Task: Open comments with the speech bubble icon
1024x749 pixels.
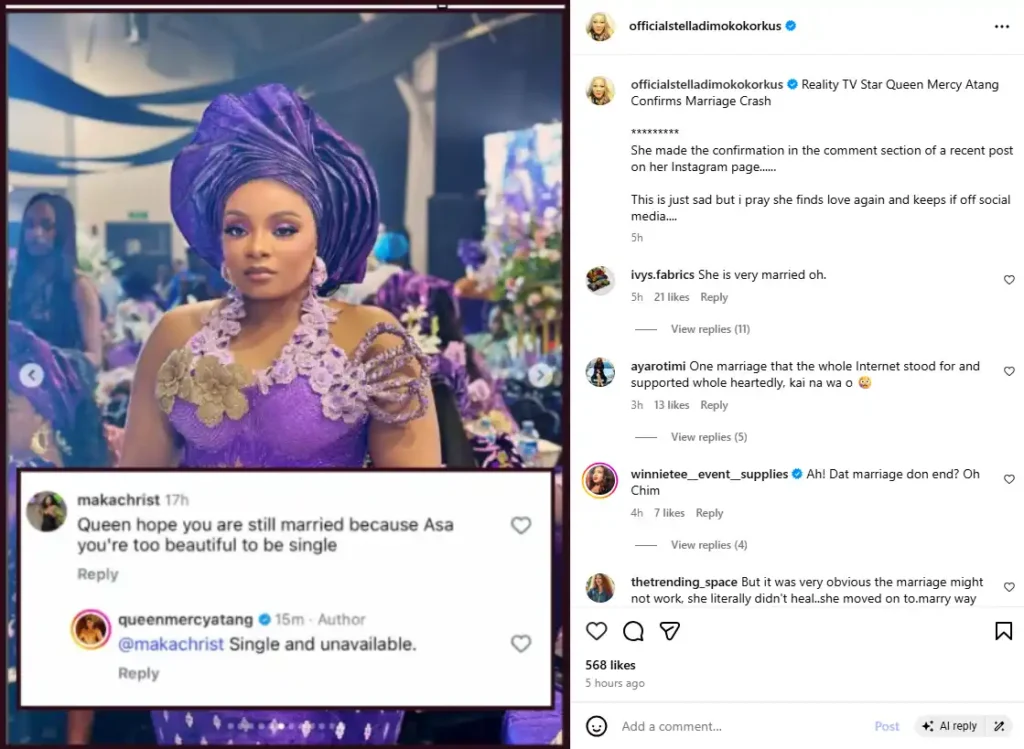Action: click(633, 631)
